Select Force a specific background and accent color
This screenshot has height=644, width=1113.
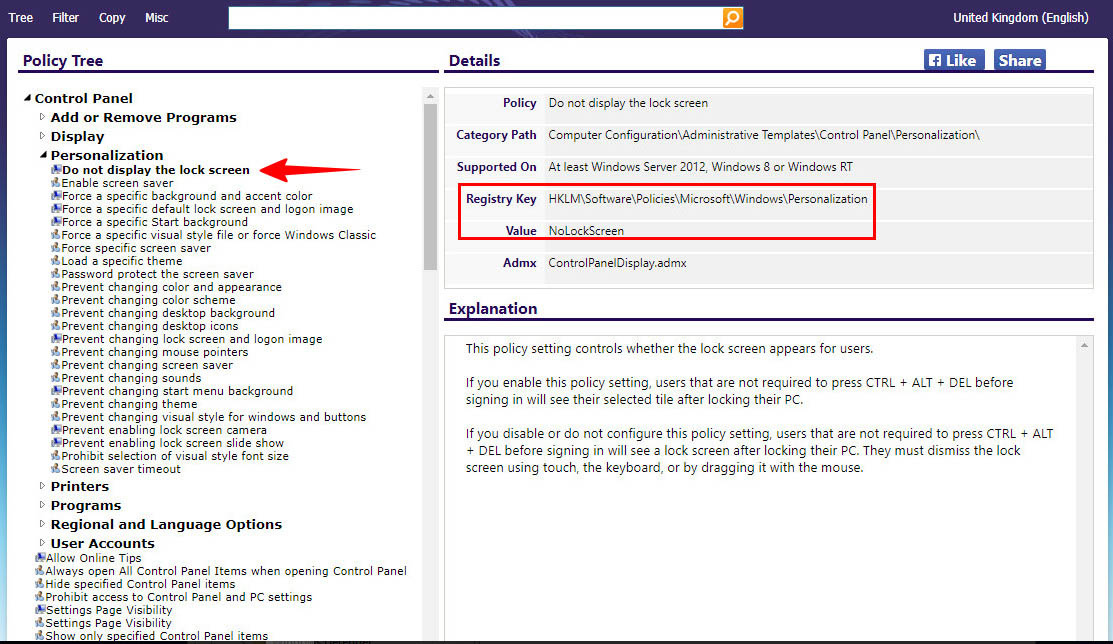click(x=187, y=196)
